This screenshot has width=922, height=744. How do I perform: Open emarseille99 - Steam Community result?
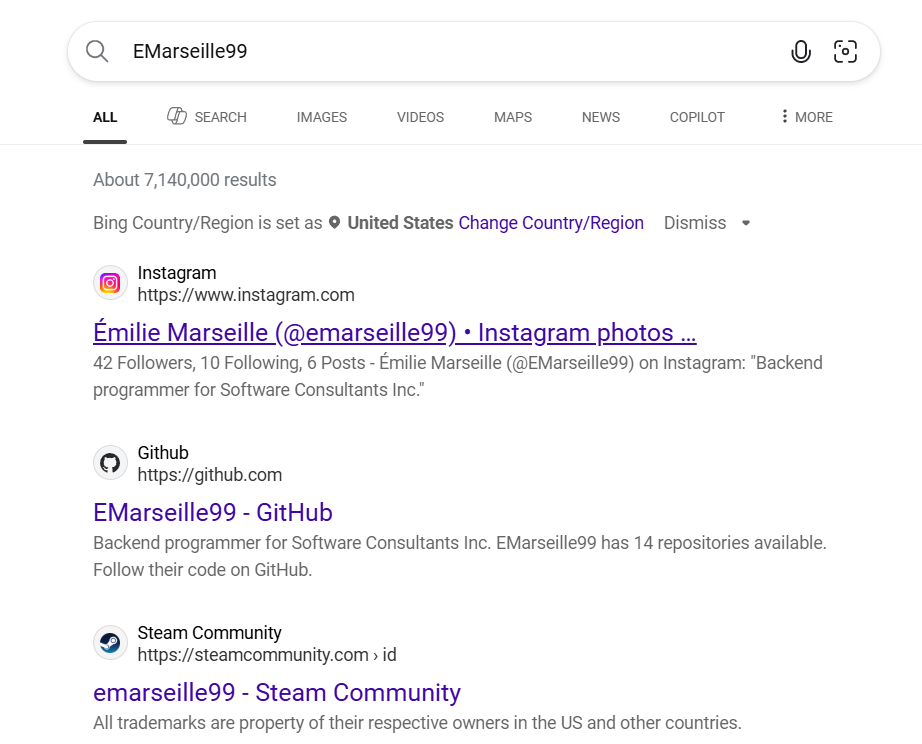[276, 692]
